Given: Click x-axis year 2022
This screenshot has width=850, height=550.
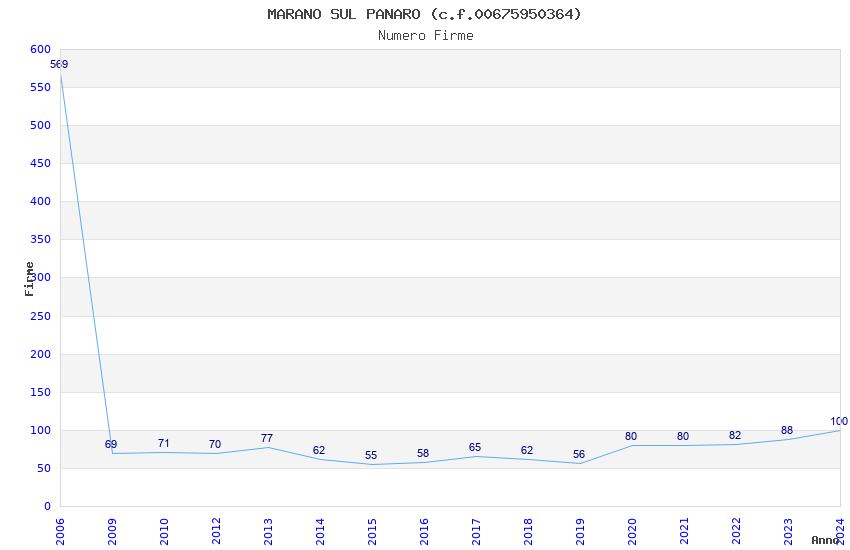Looking at the screenshot, I should [x=736, y=532].
